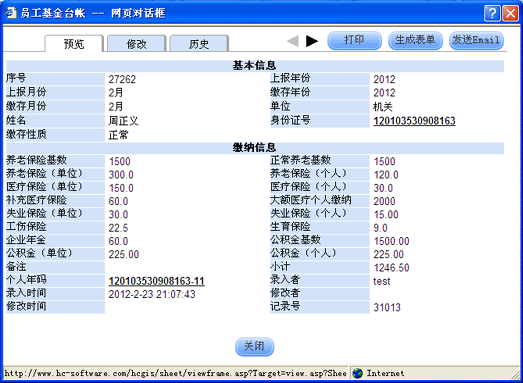Open help via question mark icon
Viewport: 523px width, 383px height.
(x=492, y=13)
